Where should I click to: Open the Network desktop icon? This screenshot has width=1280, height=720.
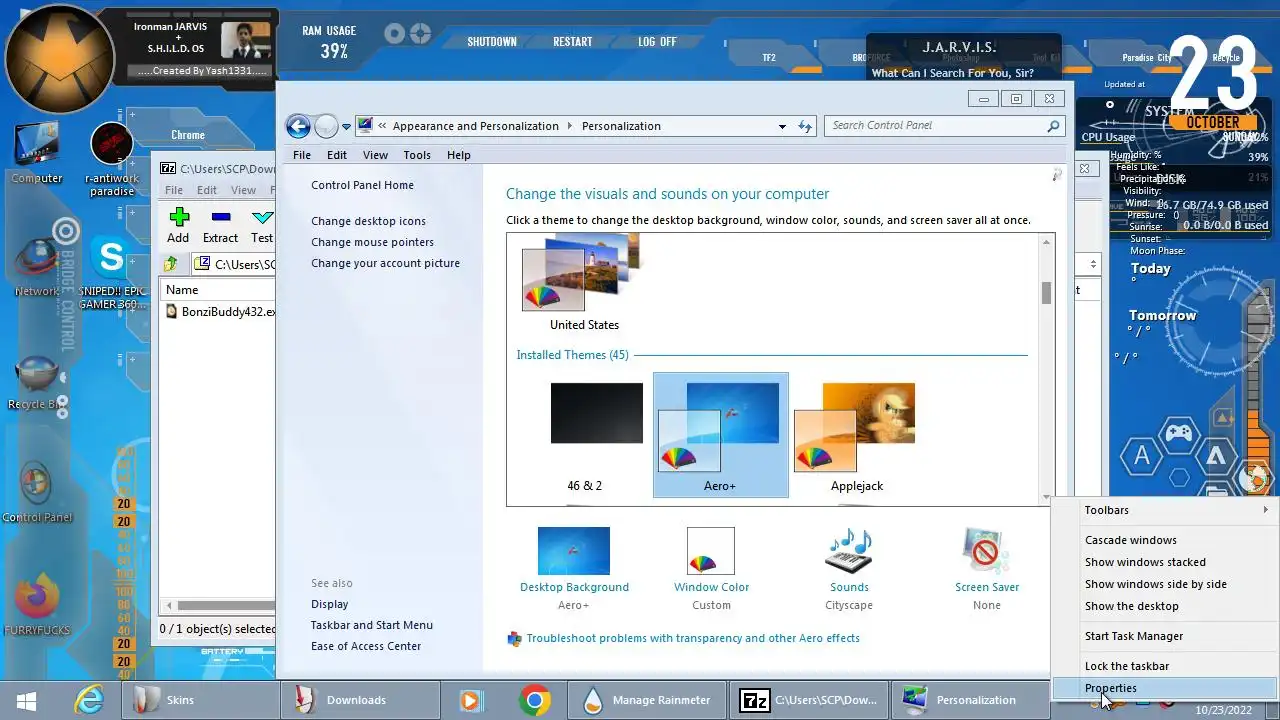tap(37, 268)
